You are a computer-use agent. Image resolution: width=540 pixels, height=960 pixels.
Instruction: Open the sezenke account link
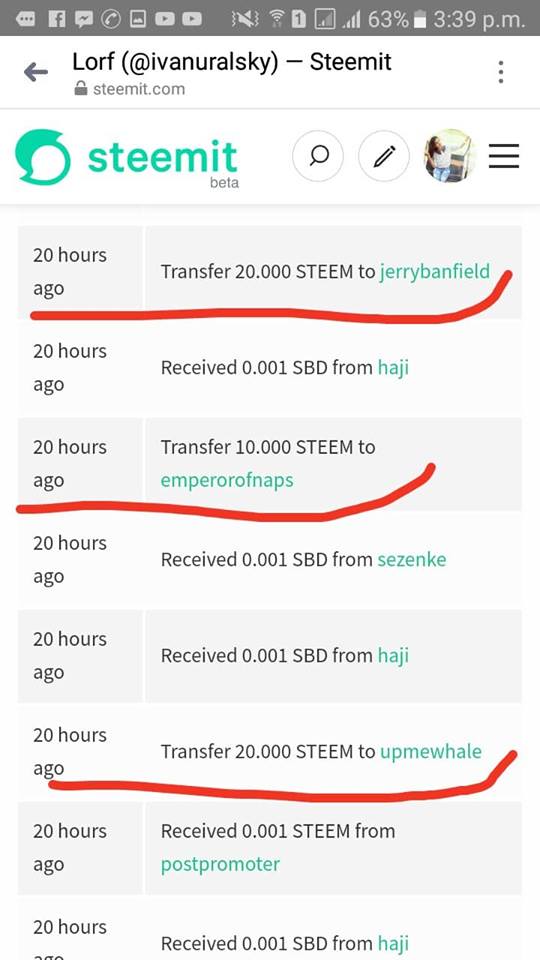pyautogui.click(x=412, y=559)
